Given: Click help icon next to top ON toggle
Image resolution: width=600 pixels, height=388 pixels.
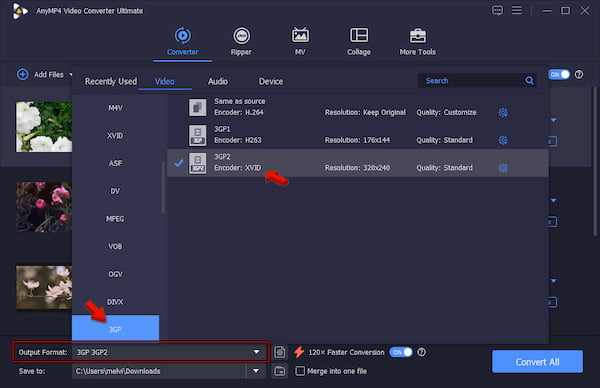Looking at the screenshot, I should pos(579,74).
